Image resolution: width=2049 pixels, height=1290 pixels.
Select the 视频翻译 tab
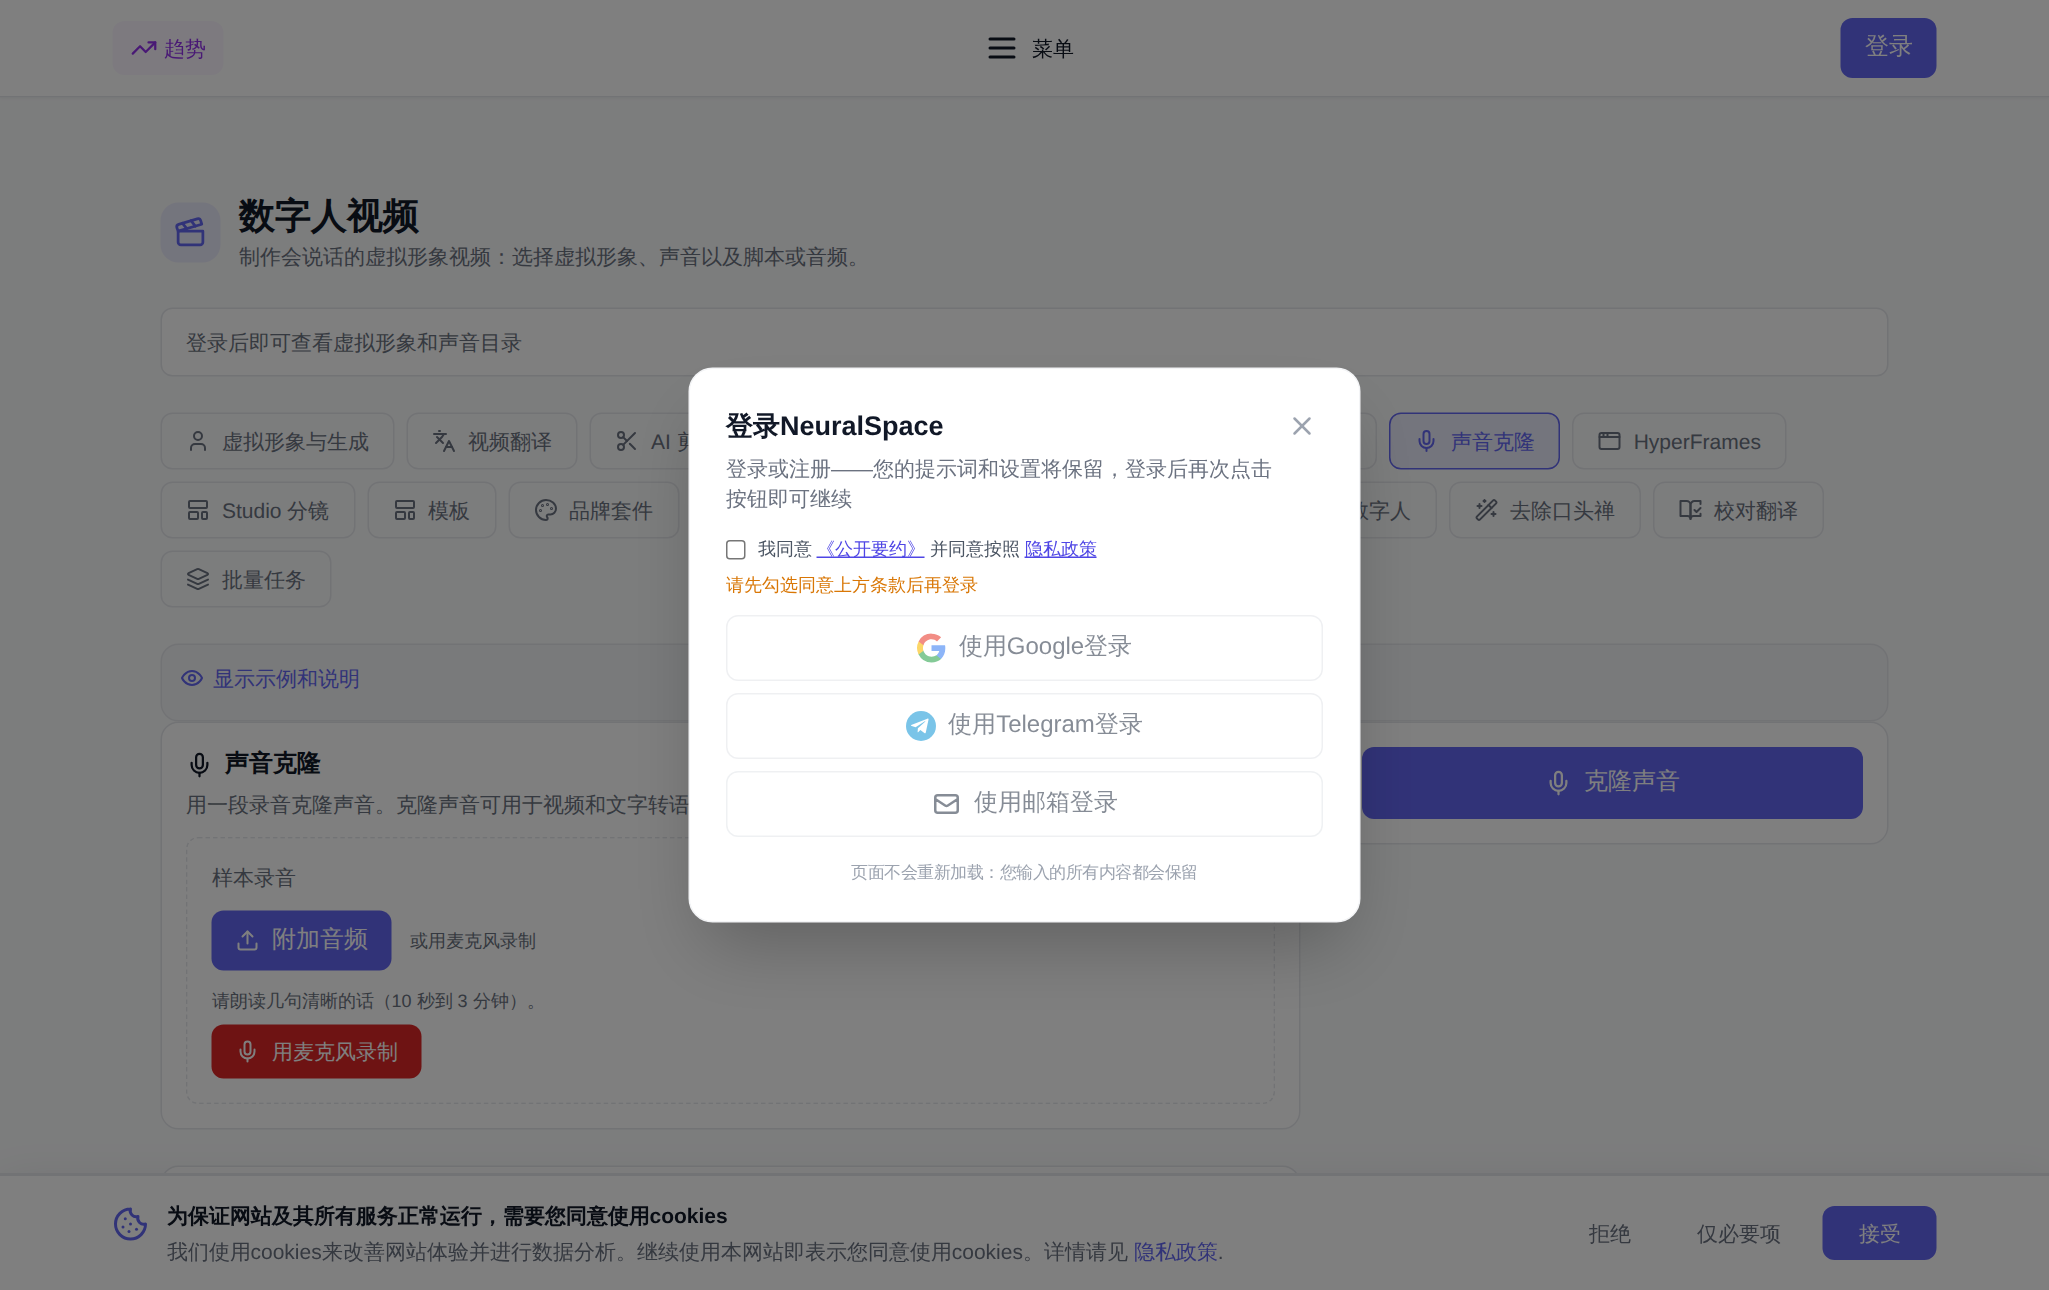pyautogui.click(x=491, y=441)
